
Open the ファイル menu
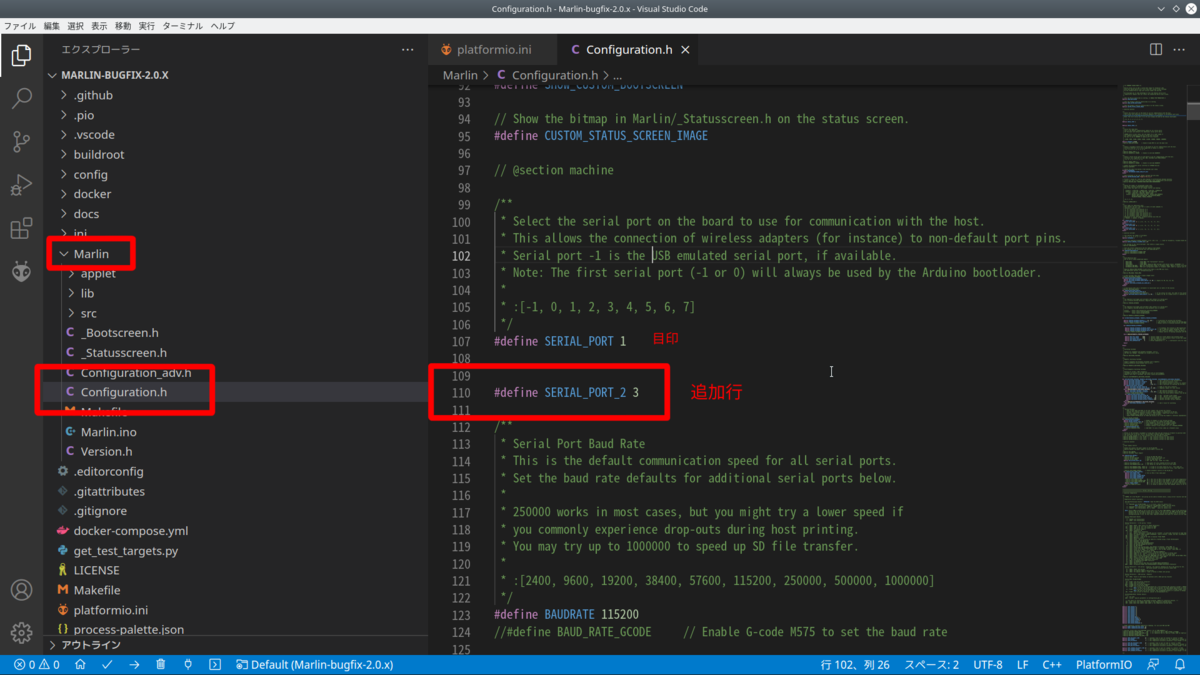click(x=20, y=25)
